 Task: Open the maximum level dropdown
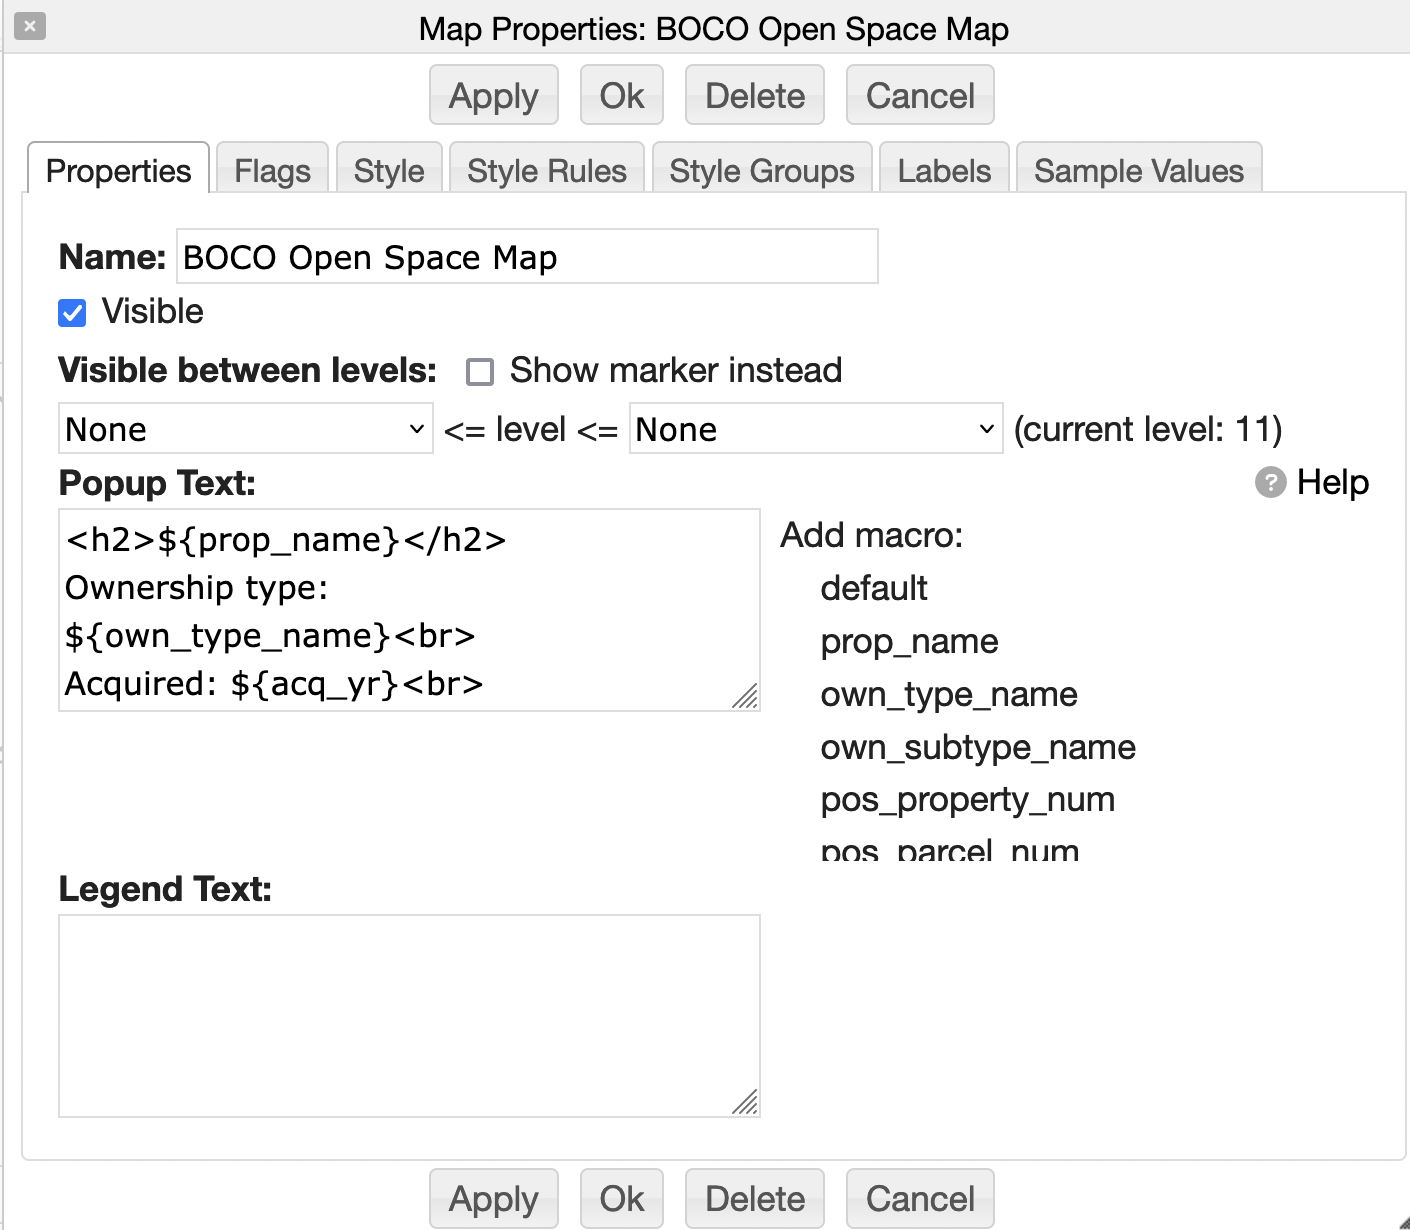tap(815, 429)
